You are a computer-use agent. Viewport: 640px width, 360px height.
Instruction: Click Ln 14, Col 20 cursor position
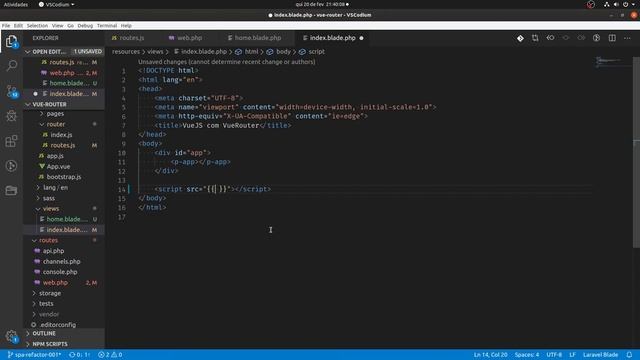(491, 355)
